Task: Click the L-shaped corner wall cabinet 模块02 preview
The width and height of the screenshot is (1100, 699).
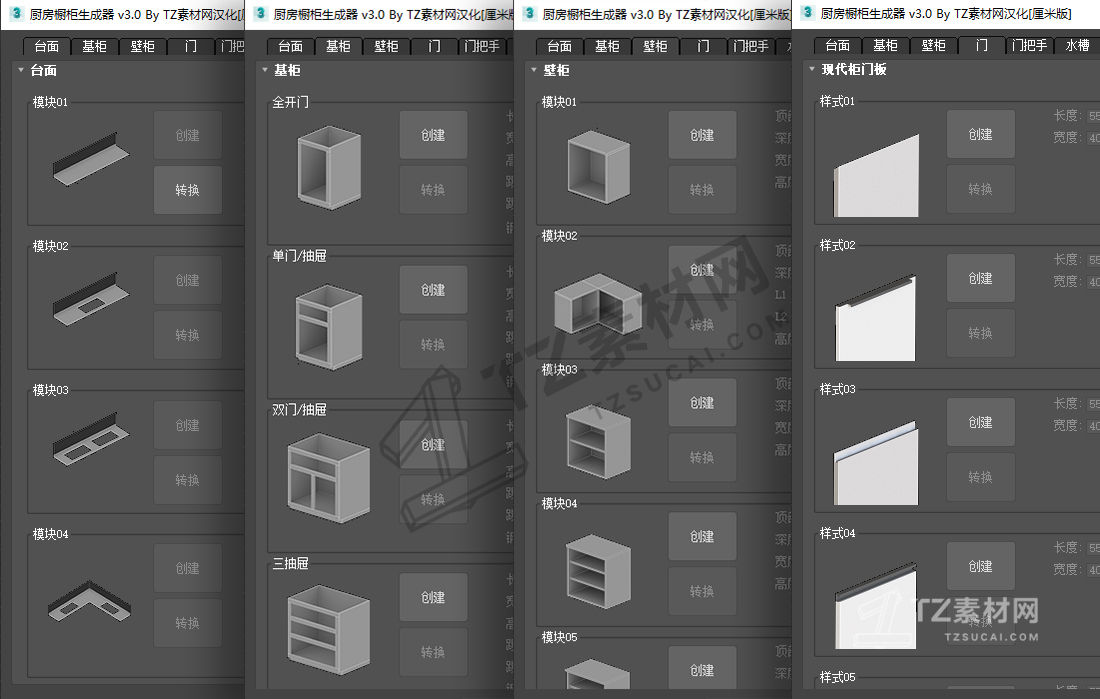Action: pos(598,304)
